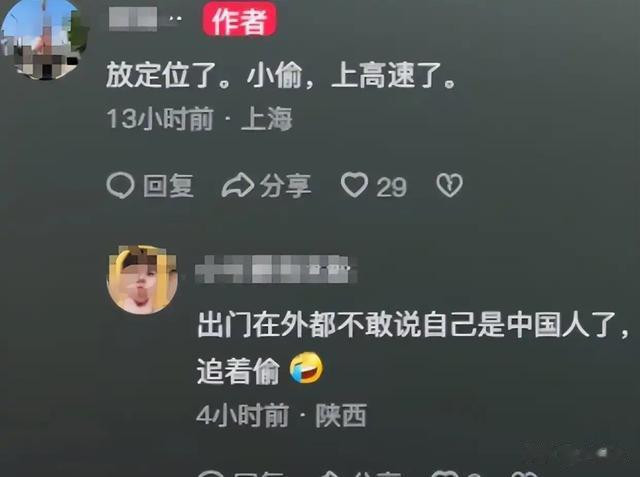640x477 pixels.
Task: Click the replier's blurred username
Action: (x=276, y=268)
